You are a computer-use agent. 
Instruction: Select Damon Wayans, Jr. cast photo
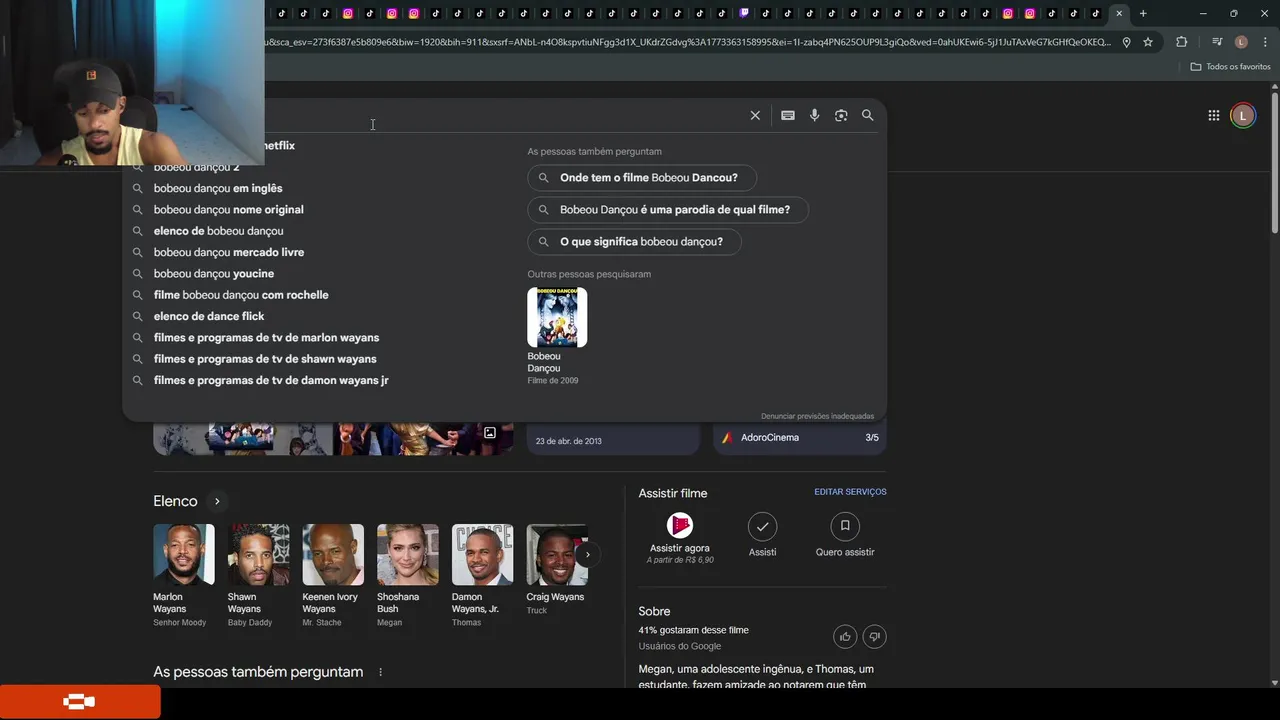482,554
